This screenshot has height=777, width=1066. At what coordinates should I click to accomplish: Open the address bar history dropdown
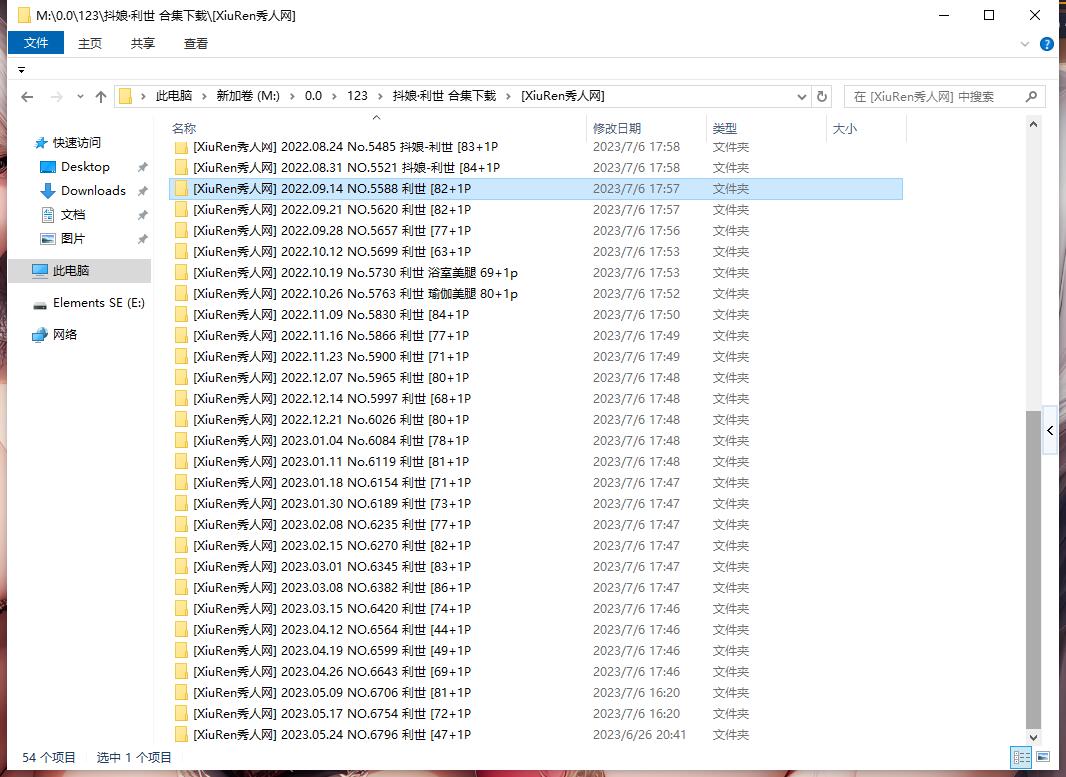click(802, 97)
